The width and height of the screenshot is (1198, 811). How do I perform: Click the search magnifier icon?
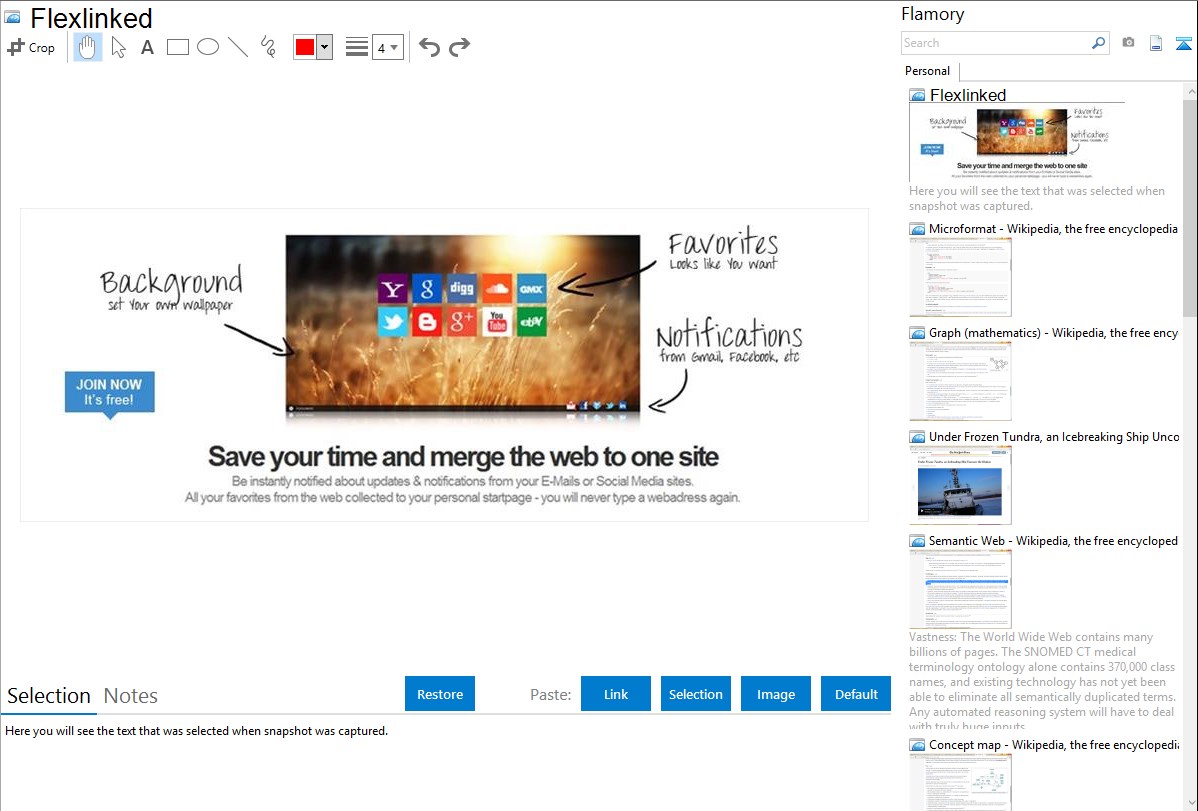[x=1099, y=43]
